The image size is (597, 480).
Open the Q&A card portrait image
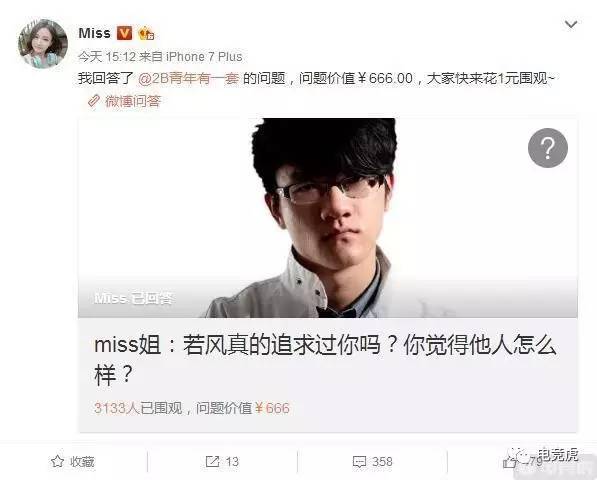pyautogui.click(x=328, y=218)
